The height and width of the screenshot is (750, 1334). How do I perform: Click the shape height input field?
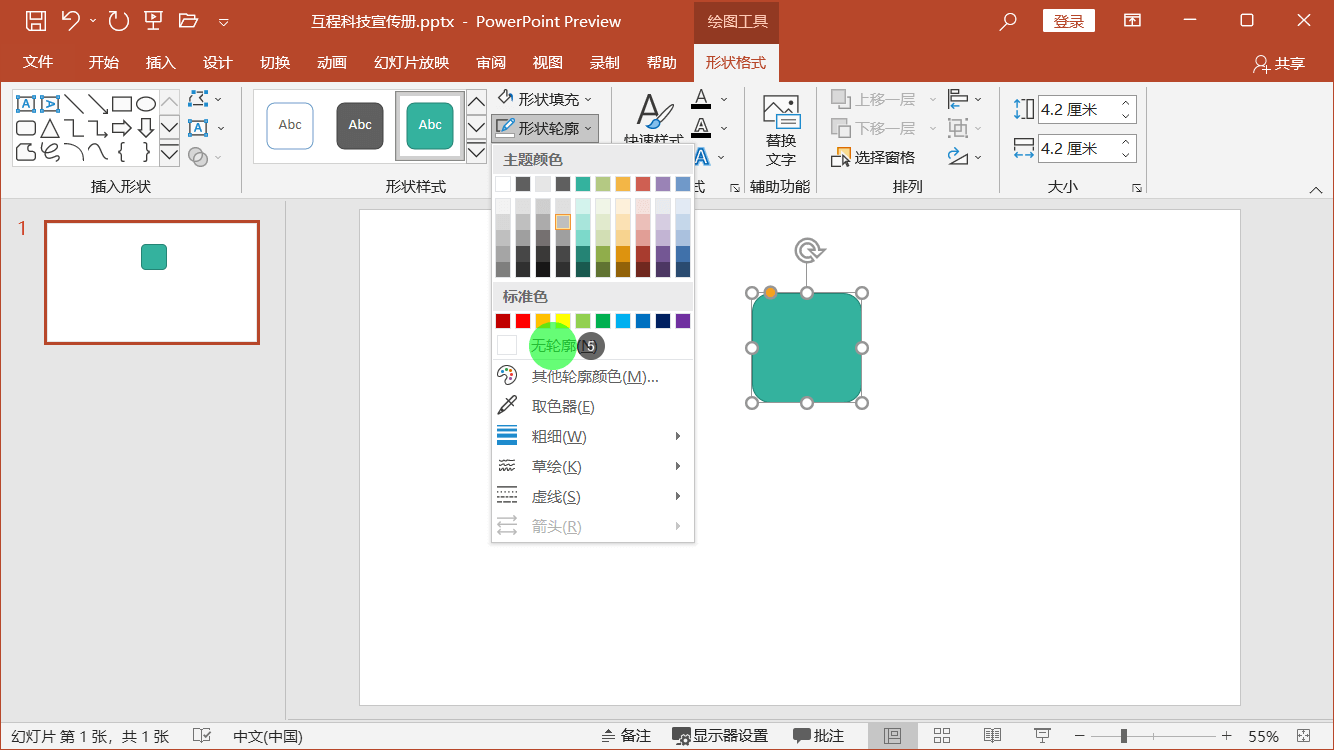[x=1078, y=109]
